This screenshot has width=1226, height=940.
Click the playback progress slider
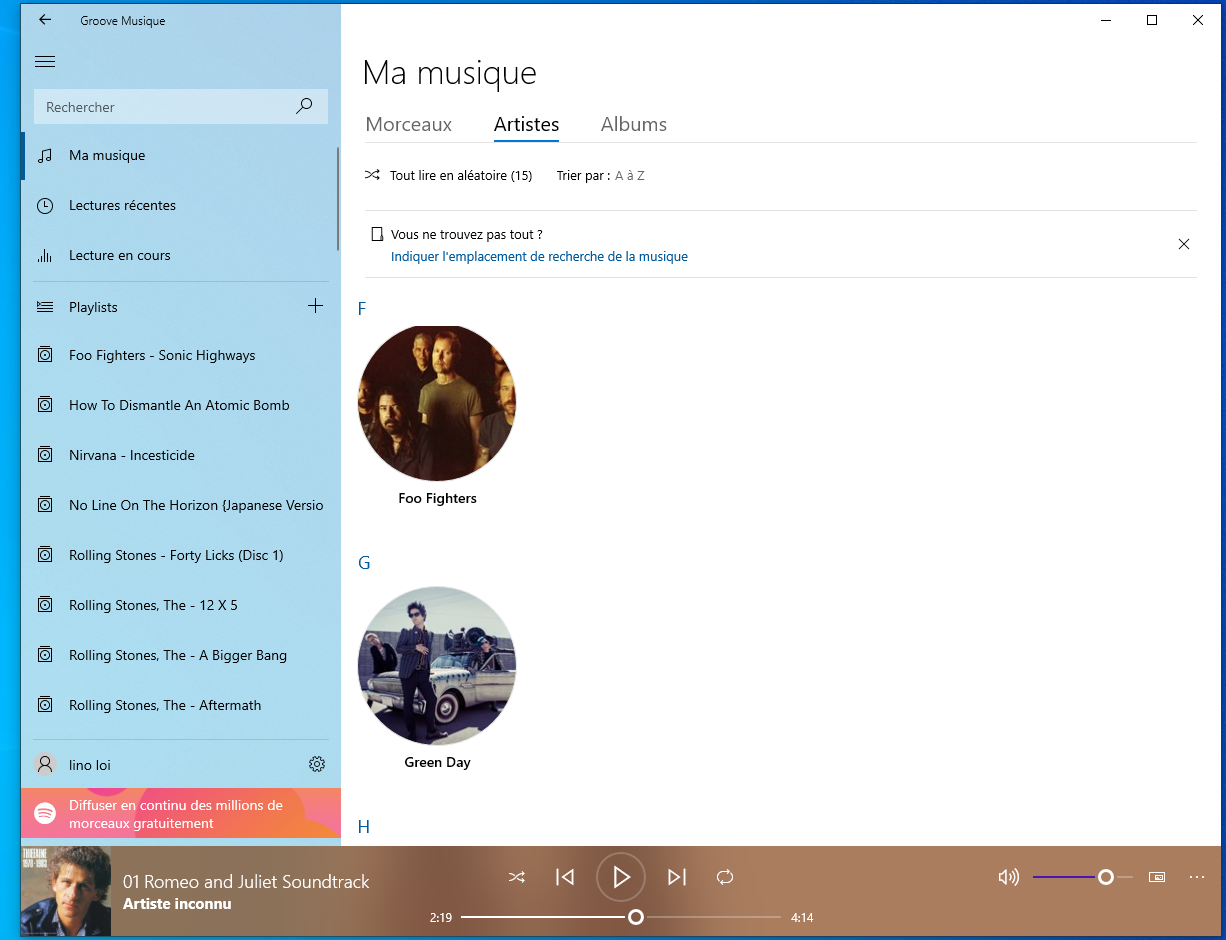click(621, 917)
